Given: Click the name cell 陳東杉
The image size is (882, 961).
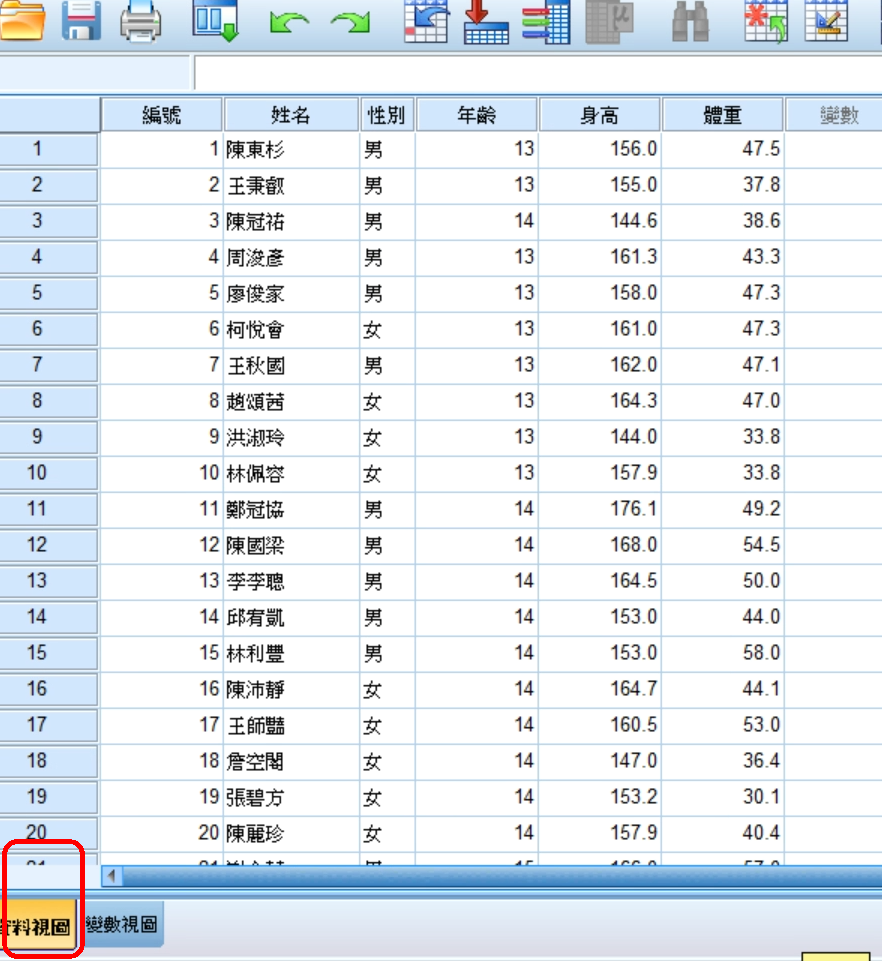Looking at the screenshot, I should coord(290,149).
